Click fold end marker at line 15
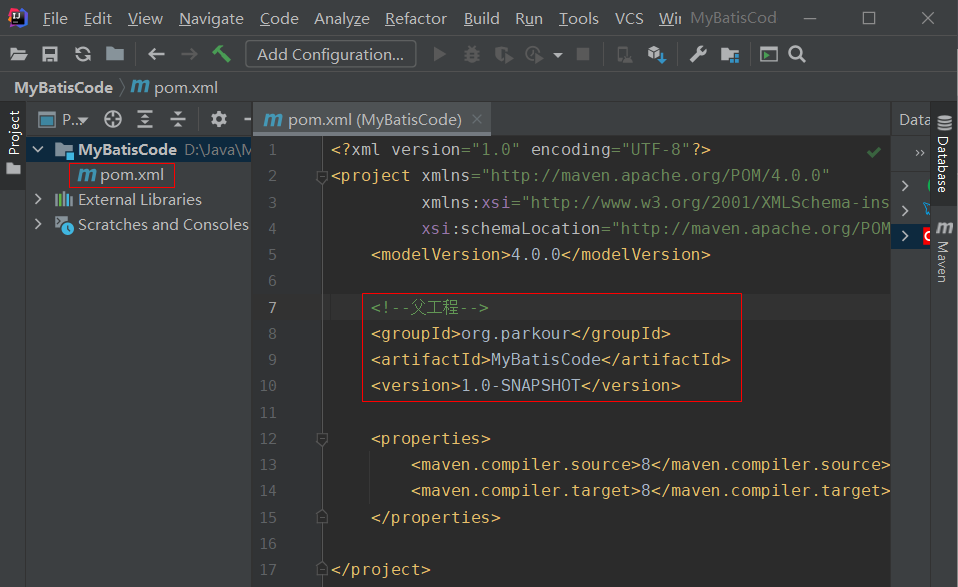The height and width of the screenshot is (587, 958). 322,517
